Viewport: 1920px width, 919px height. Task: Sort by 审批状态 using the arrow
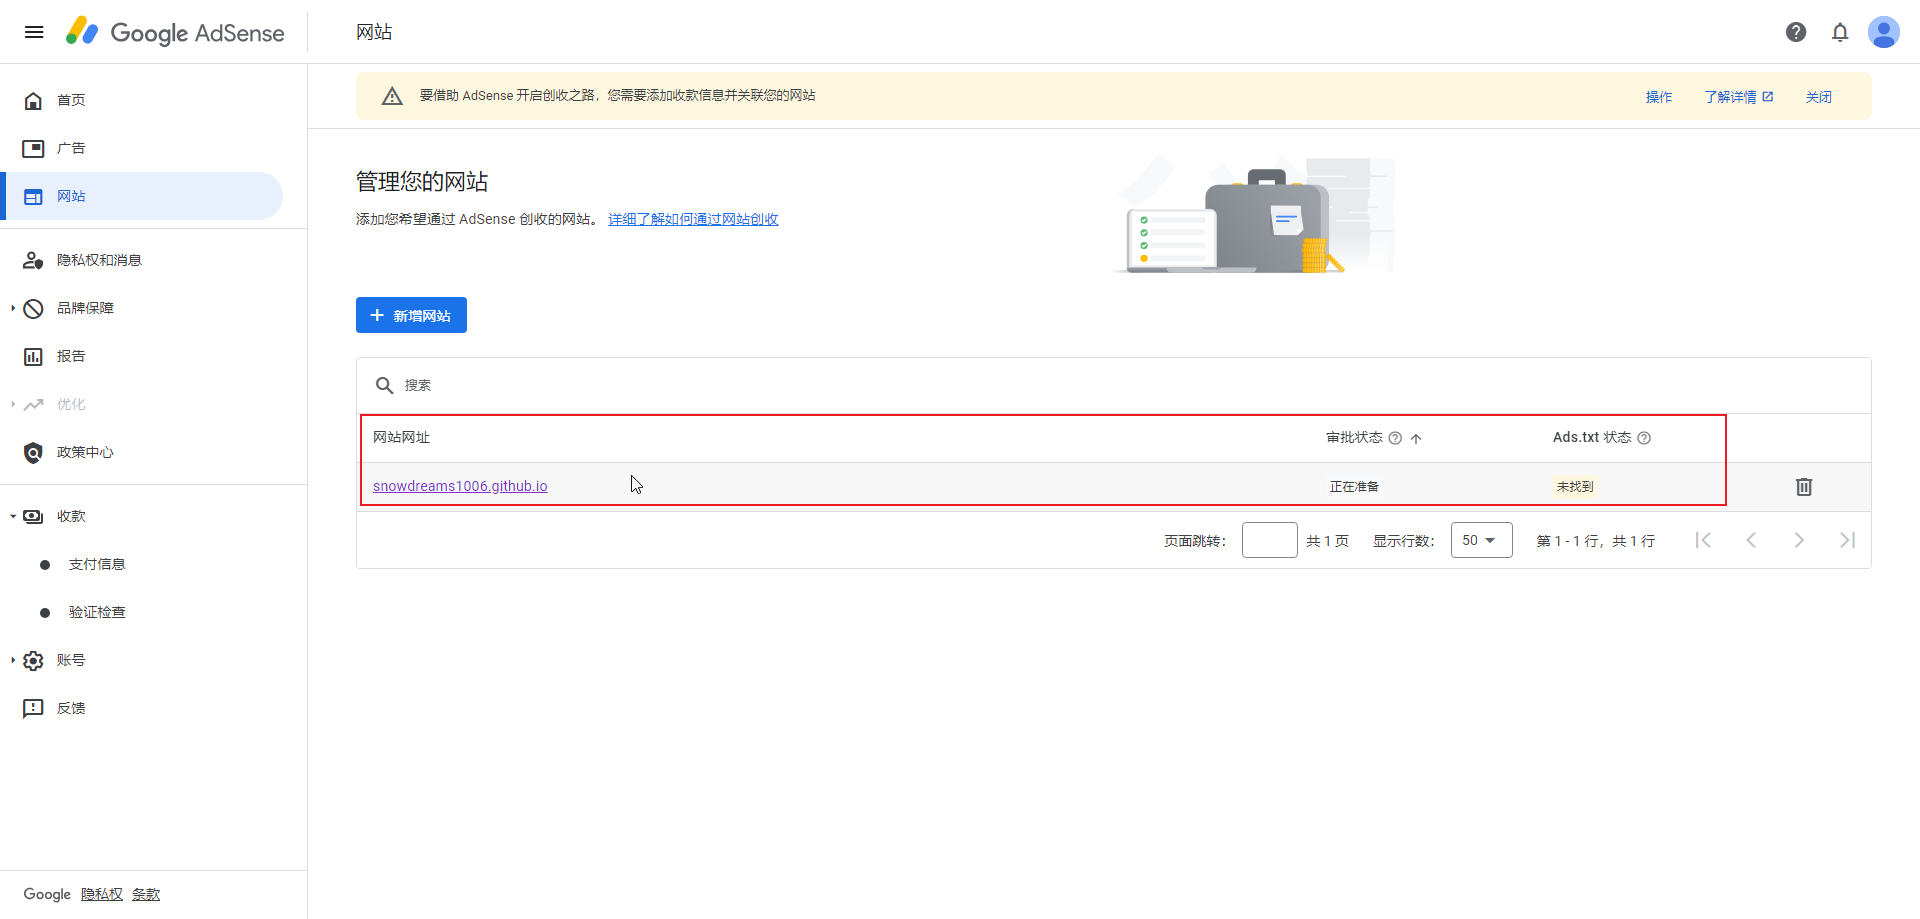click(x=1416, y=438)
